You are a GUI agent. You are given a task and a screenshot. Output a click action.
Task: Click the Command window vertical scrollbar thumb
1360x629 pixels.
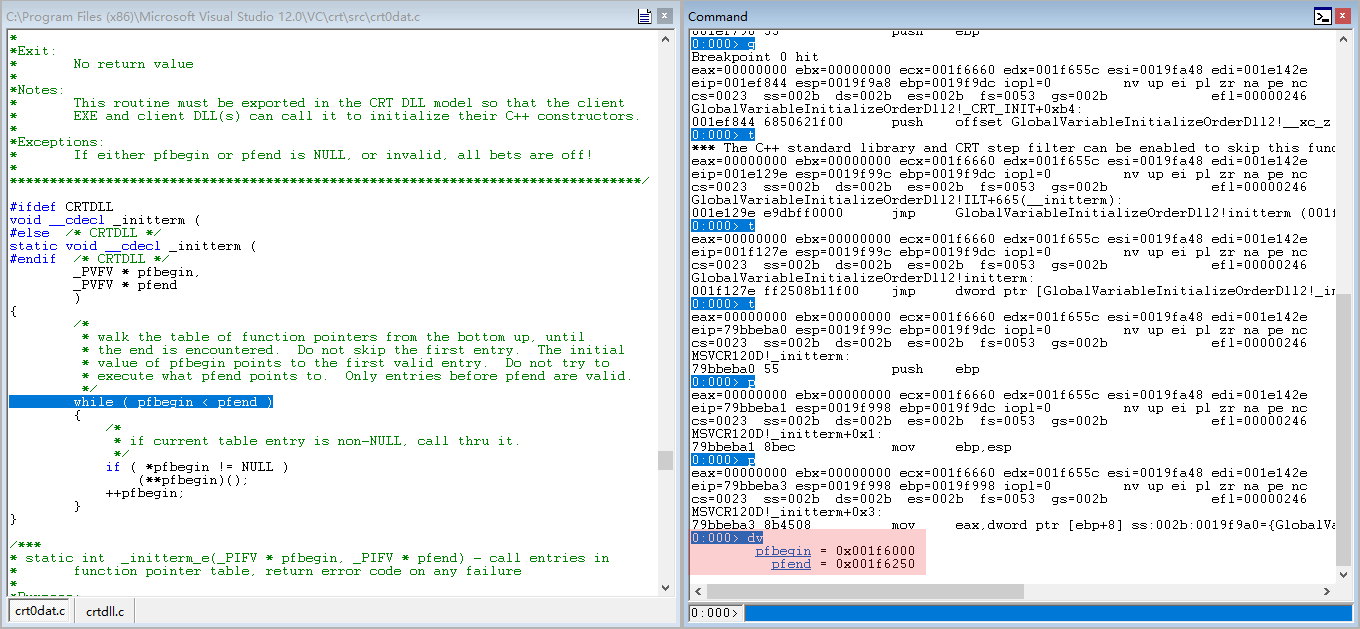click(1343, 430)
